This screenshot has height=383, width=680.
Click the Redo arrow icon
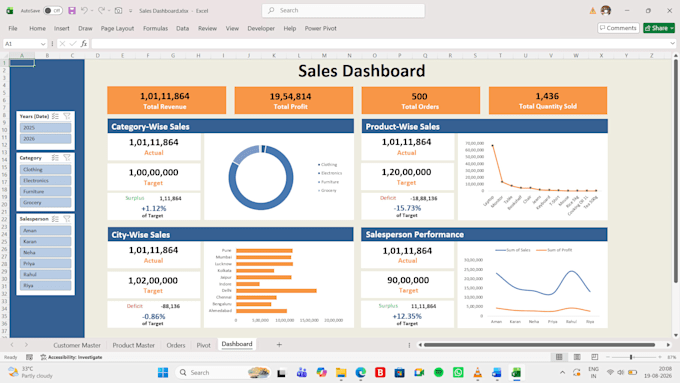click(101, 10)
